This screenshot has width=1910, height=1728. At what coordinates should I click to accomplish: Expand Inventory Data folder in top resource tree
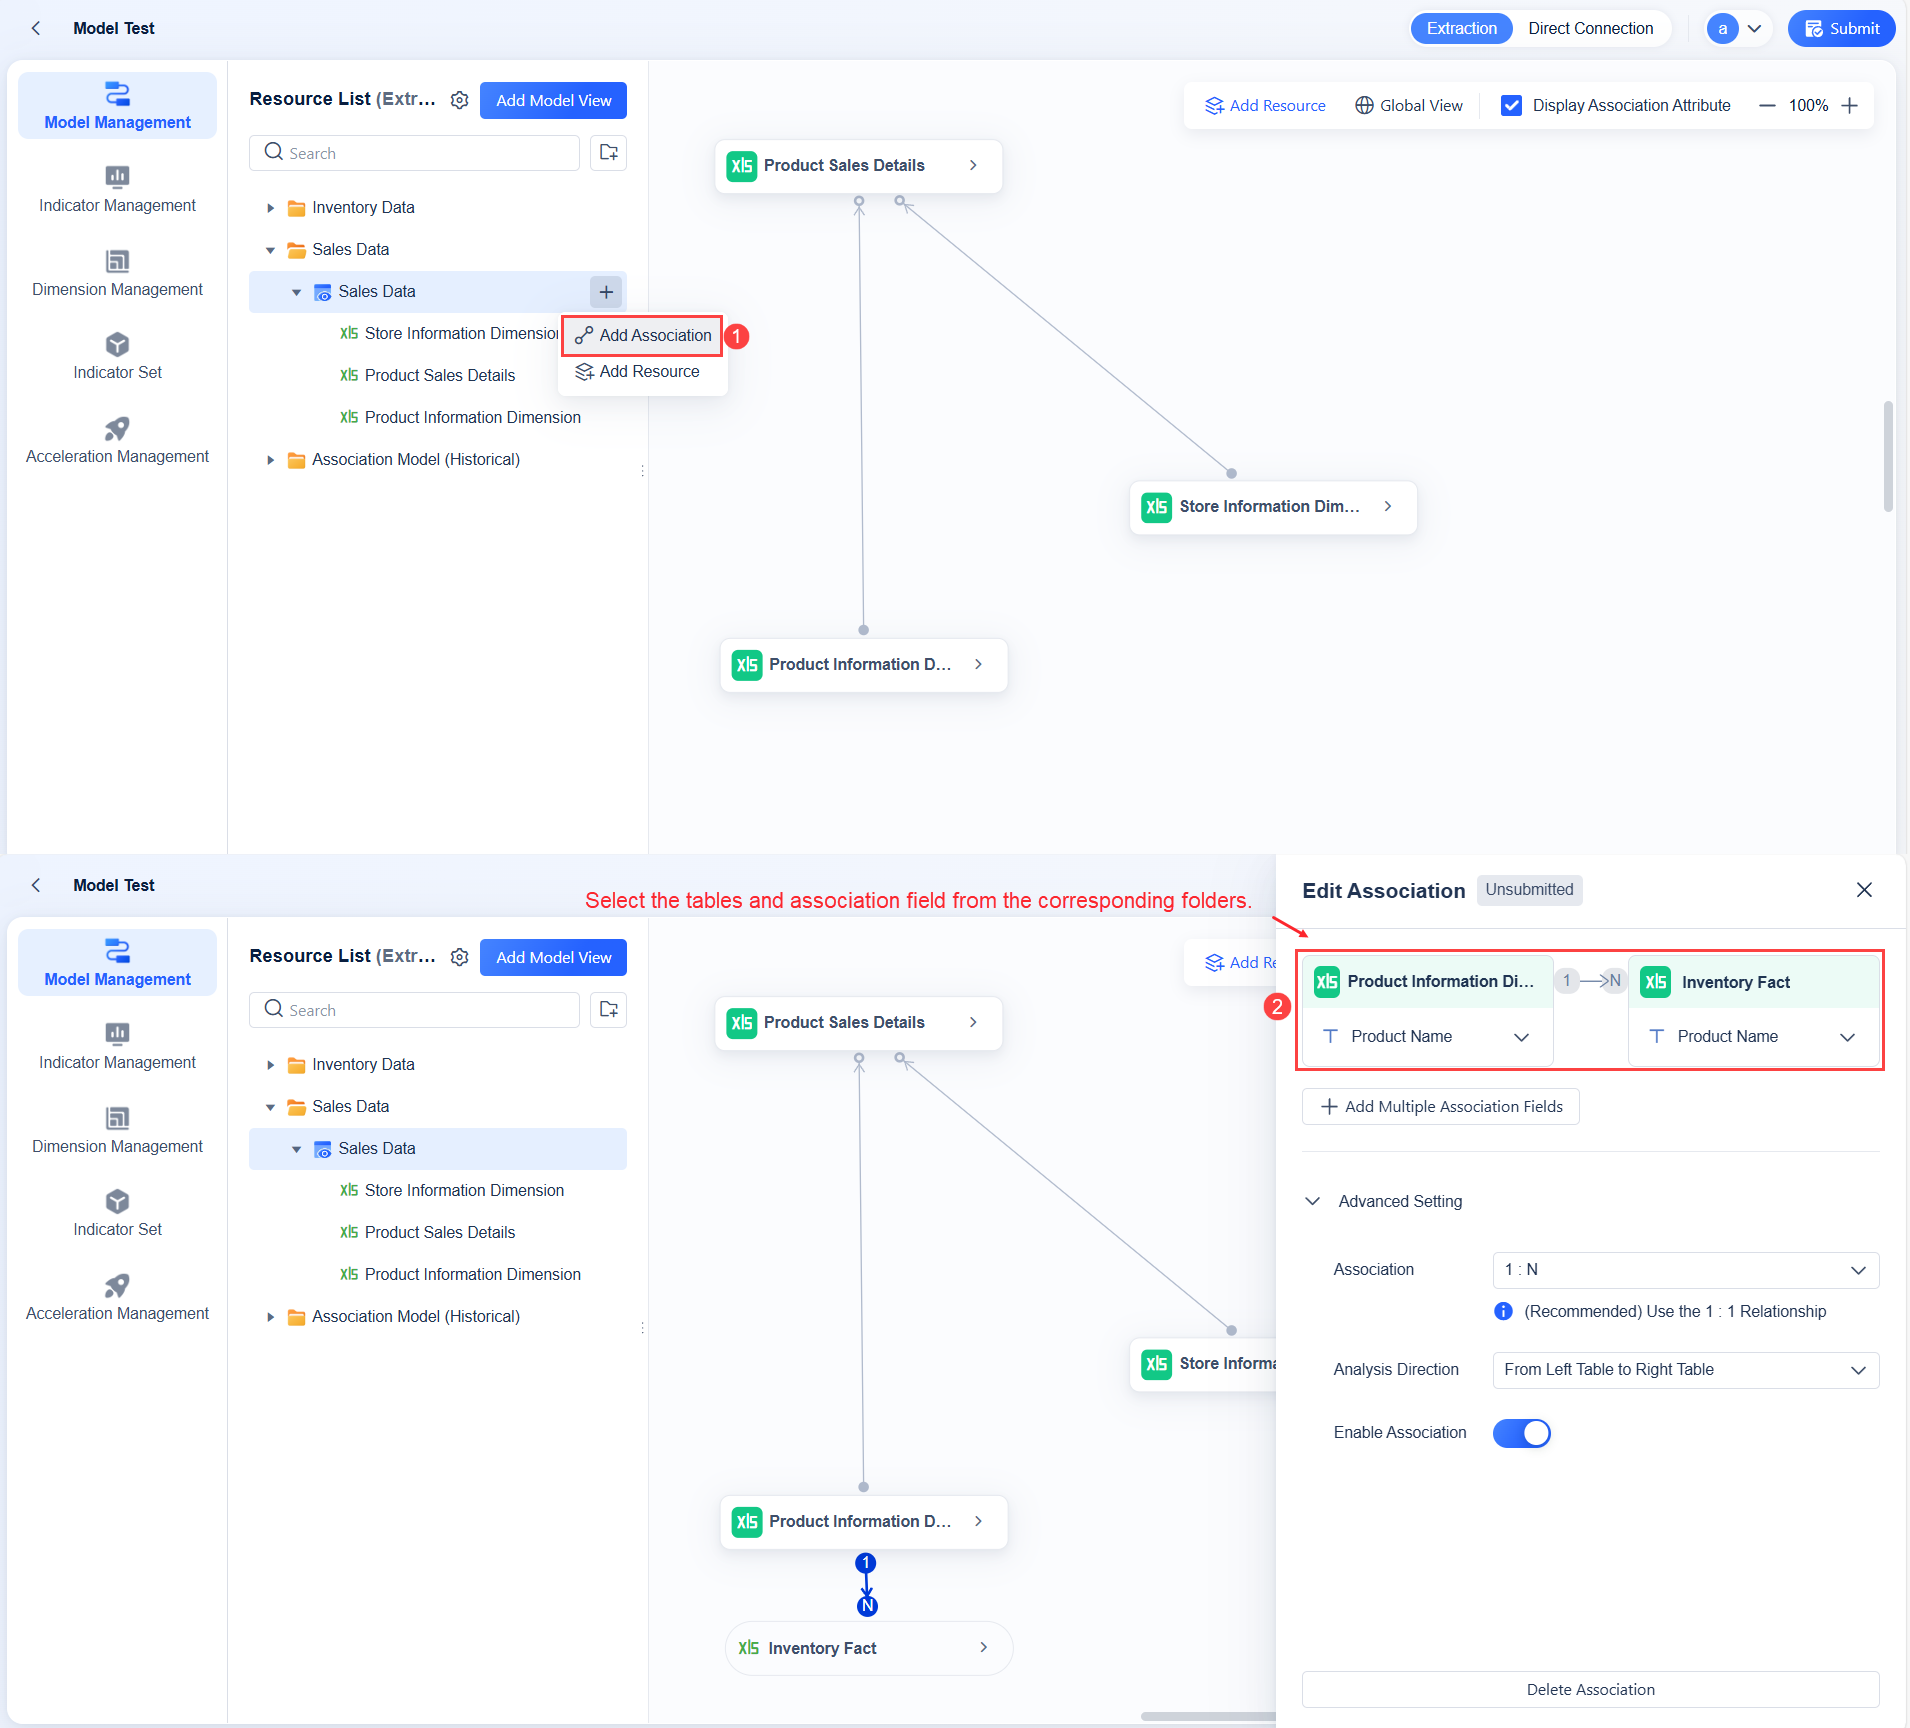pos(270,208)
